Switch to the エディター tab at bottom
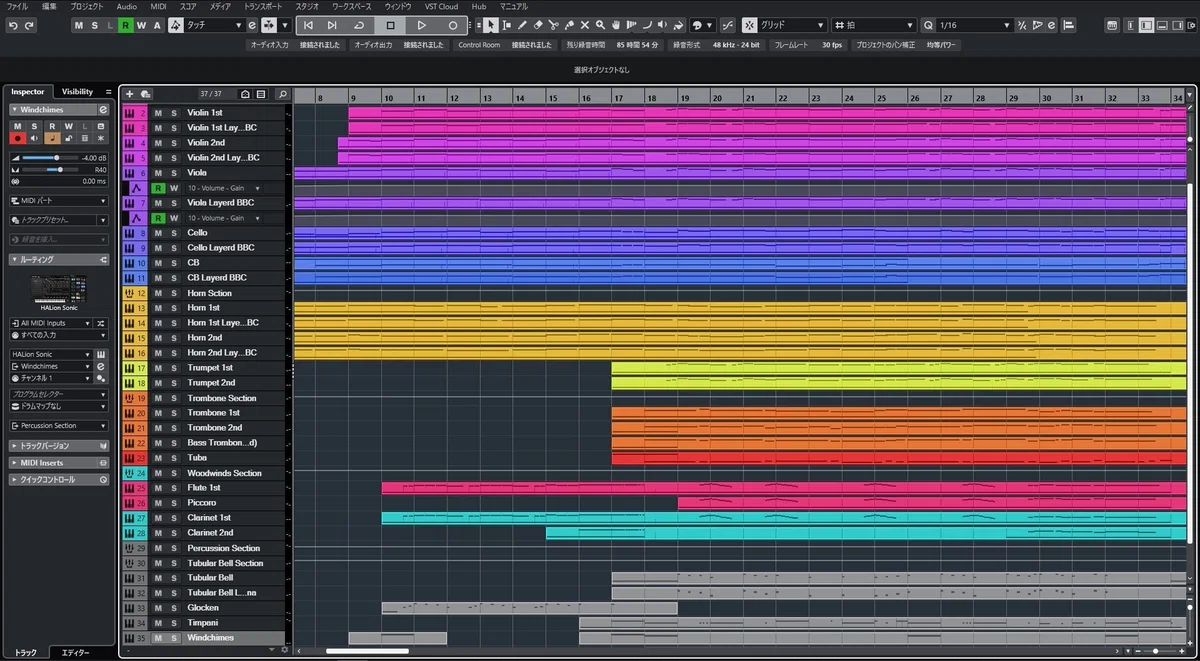This screenshot has width=1200, height=661. click(75, 653)
